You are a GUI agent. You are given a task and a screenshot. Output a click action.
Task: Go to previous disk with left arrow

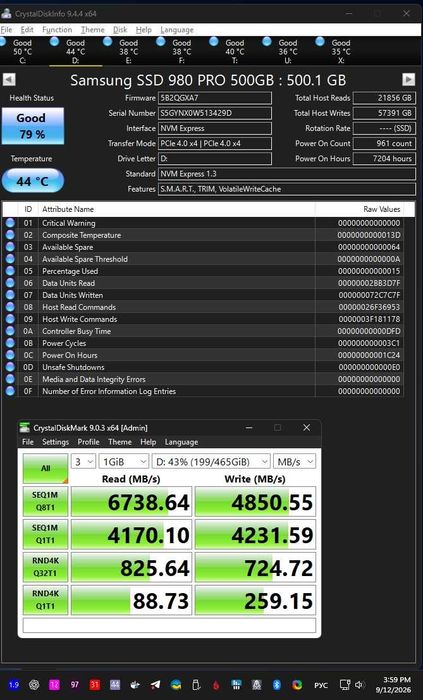(9, 79)
